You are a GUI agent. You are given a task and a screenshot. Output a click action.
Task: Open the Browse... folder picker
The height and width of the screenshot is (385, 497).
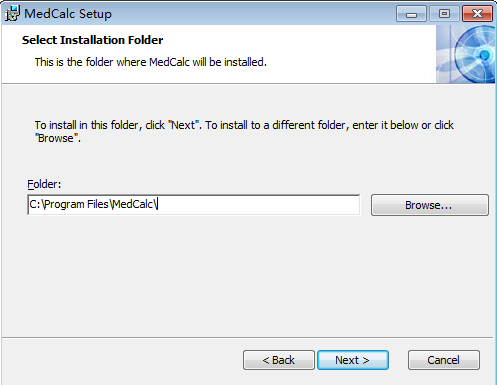pyautogui.click(x=430, y=205)
